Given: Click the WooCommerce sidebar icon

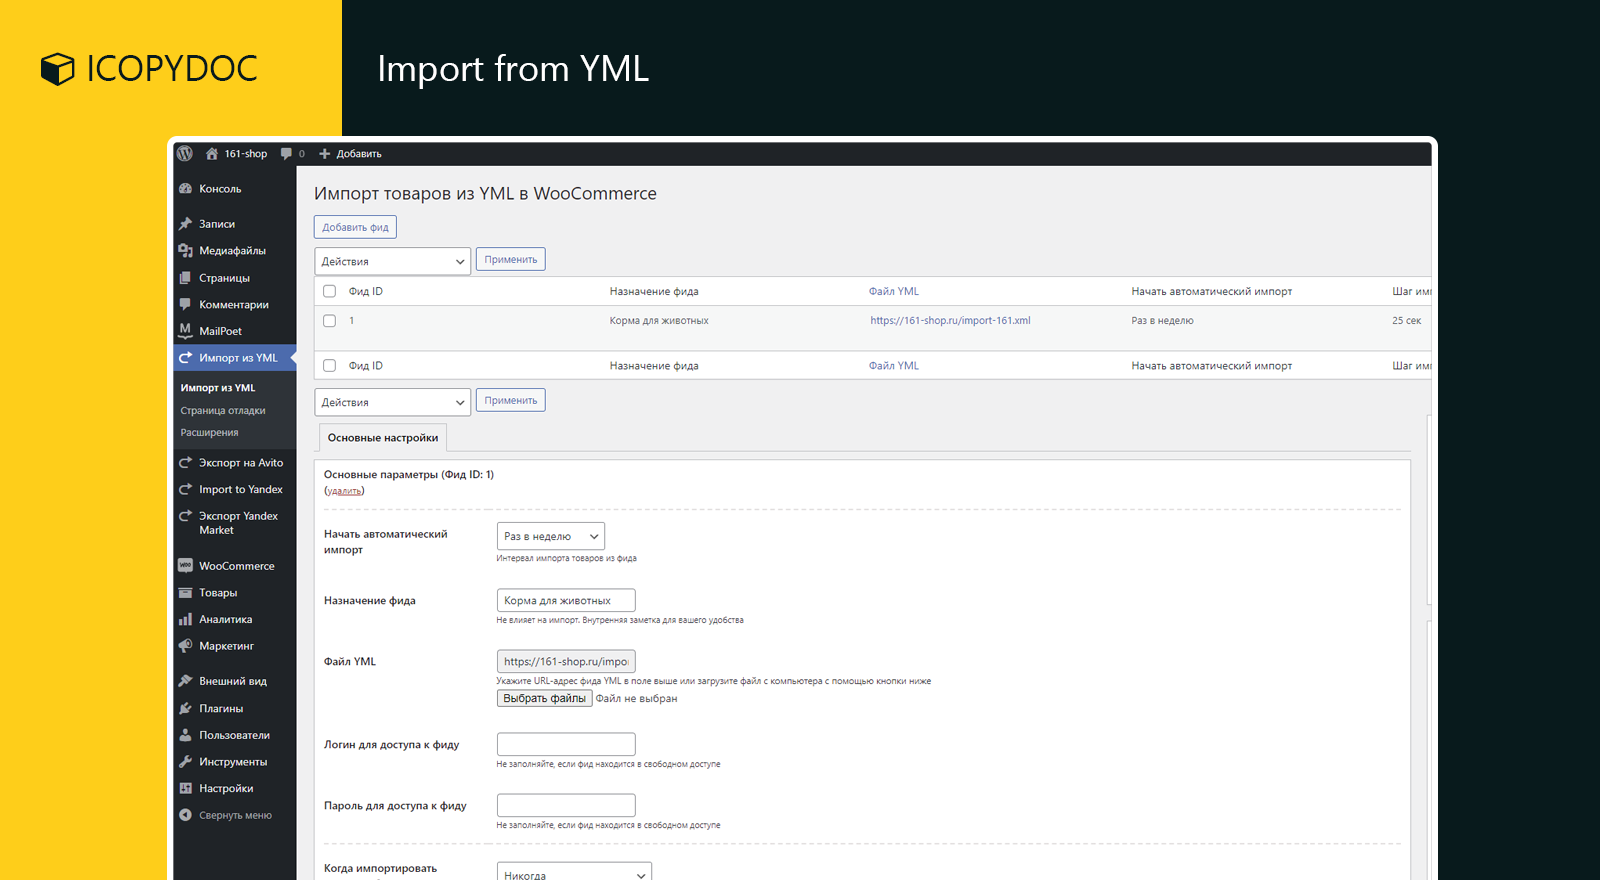Looking at the screenshot, I should (185, 566).
